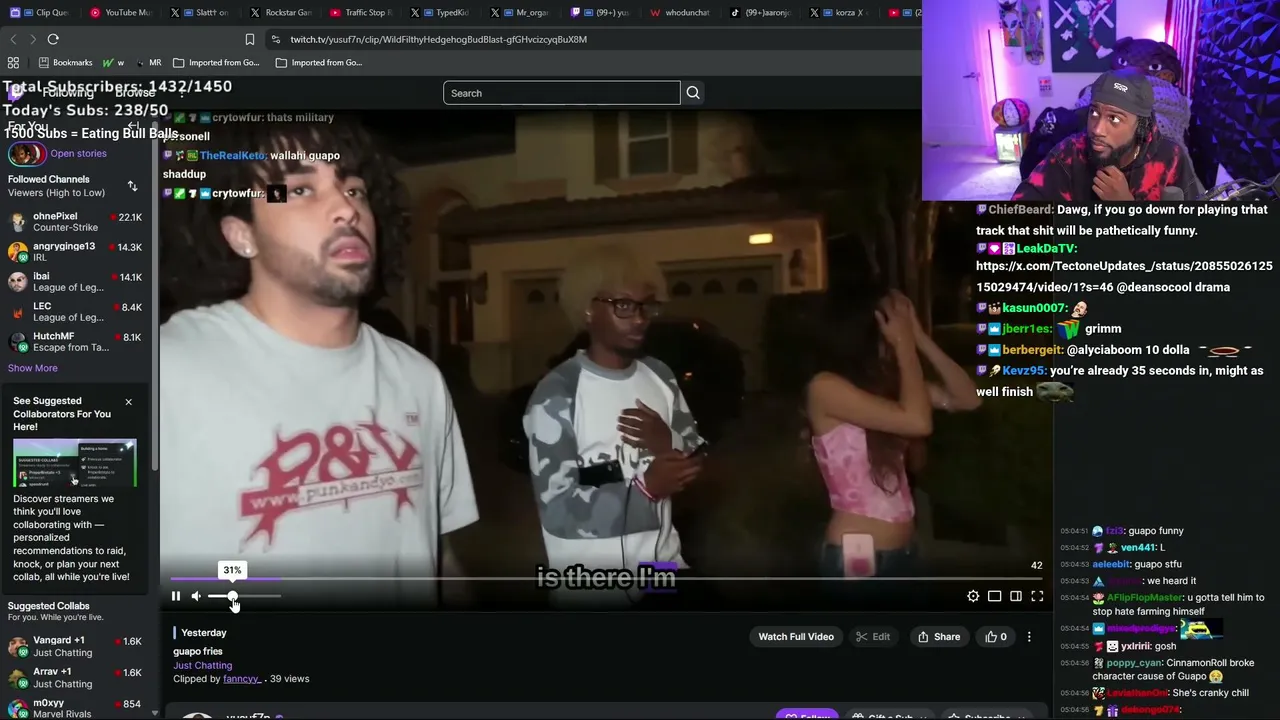Switch to the TypedKid tab
The height and width of the screenshot is (720, 1280).
(x=441, y=12)
